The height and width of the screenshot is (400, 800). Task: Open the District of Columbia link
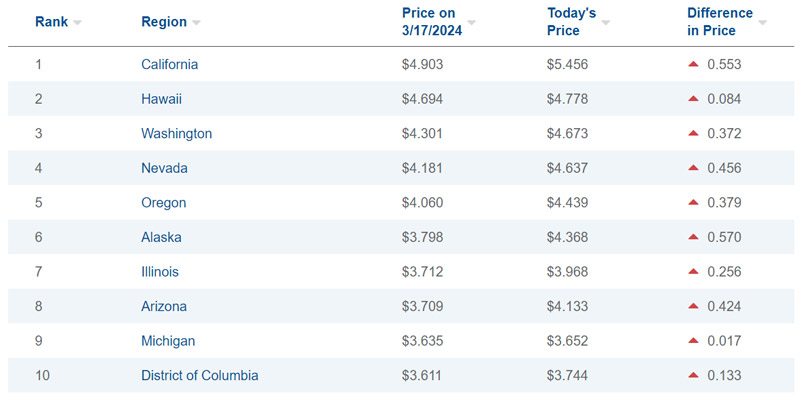coord(200,375)
